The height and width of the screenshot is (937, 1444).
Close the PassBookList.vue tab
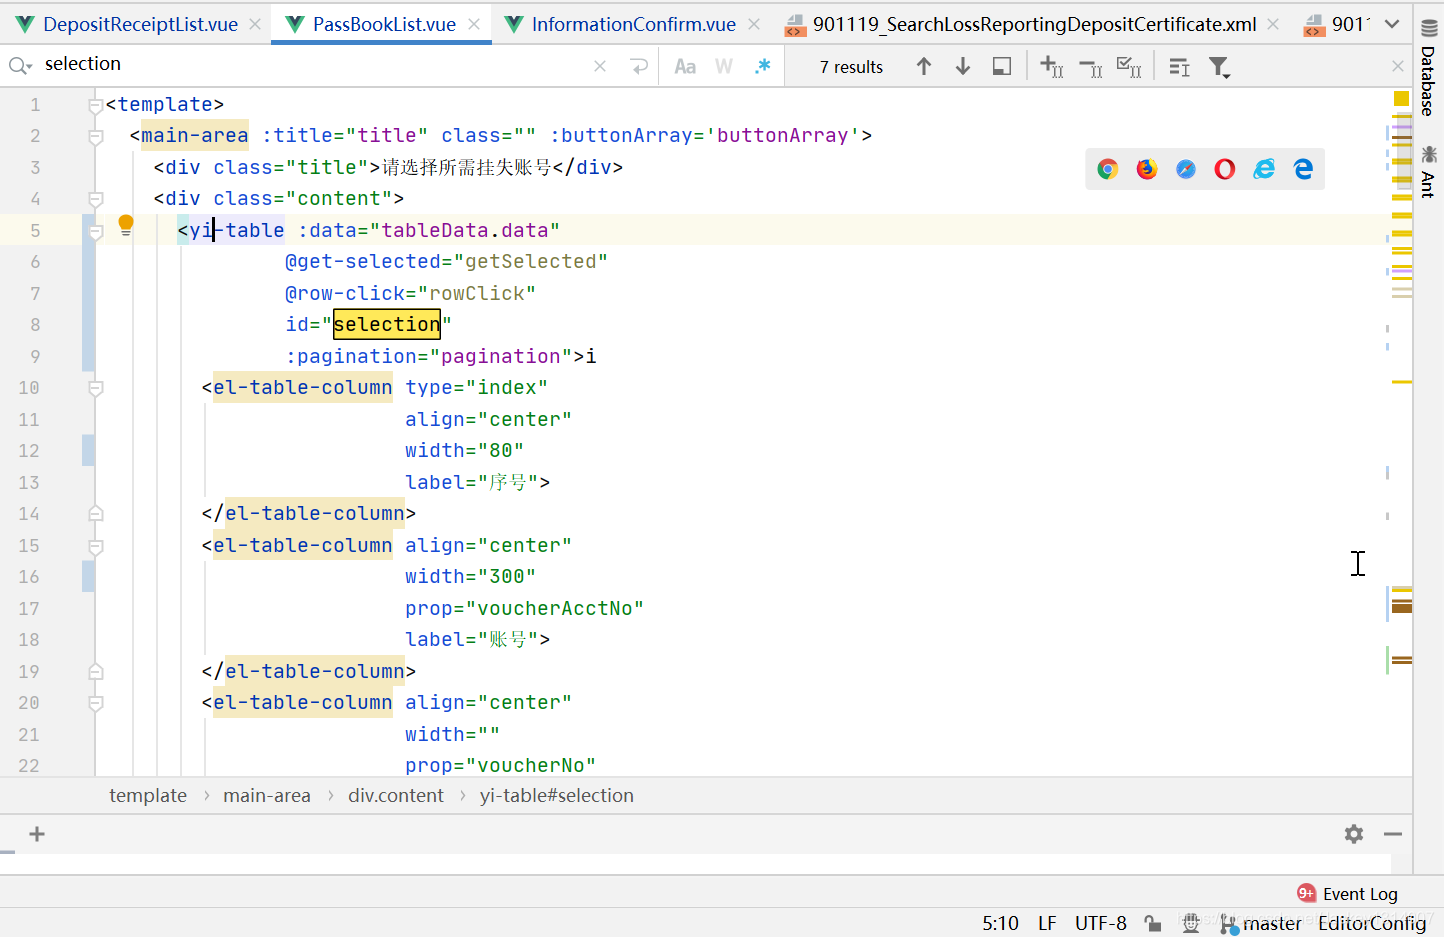474,24
